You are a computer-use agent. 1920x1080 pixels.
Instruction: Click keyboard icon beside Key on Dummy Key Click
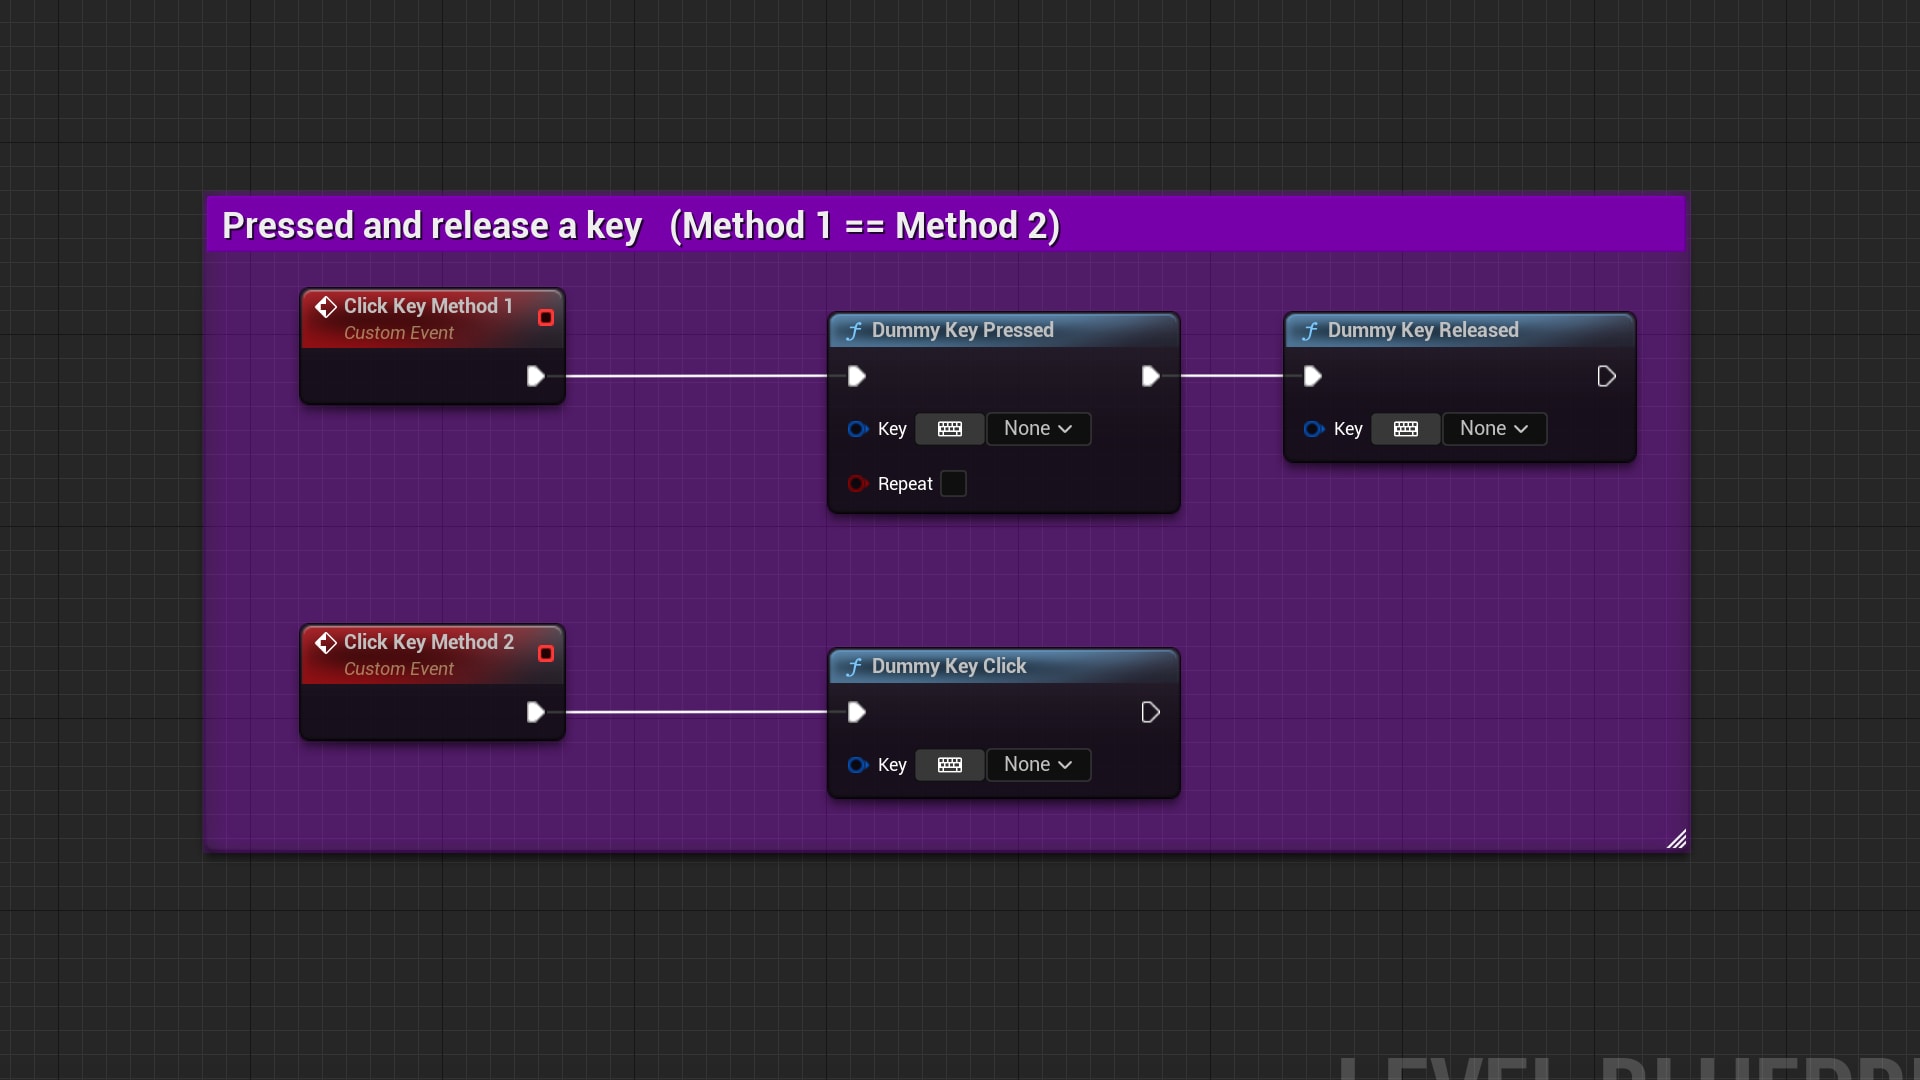[949, 764]
